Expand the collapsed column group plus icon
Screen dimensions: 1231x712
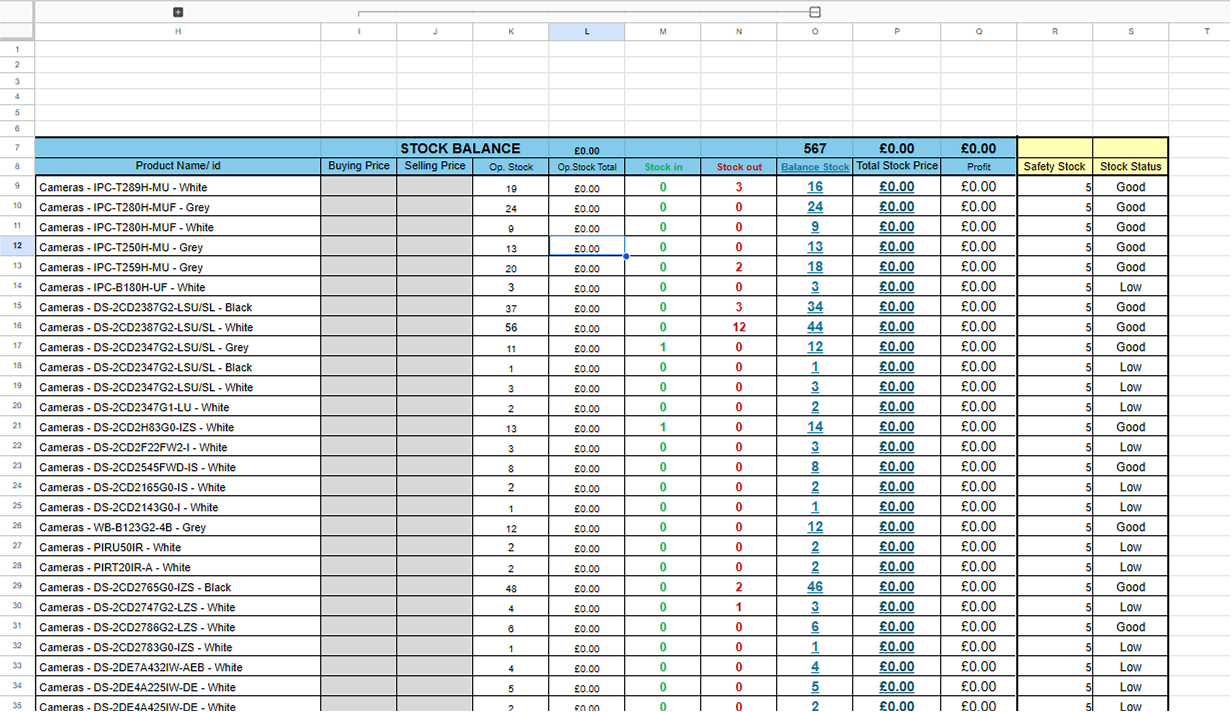(x=178, y=12)
